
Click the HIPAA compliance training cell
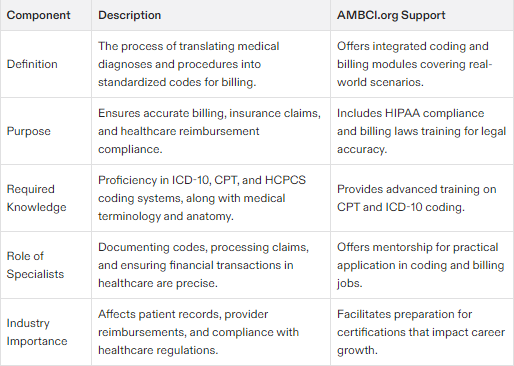[421, 131]
